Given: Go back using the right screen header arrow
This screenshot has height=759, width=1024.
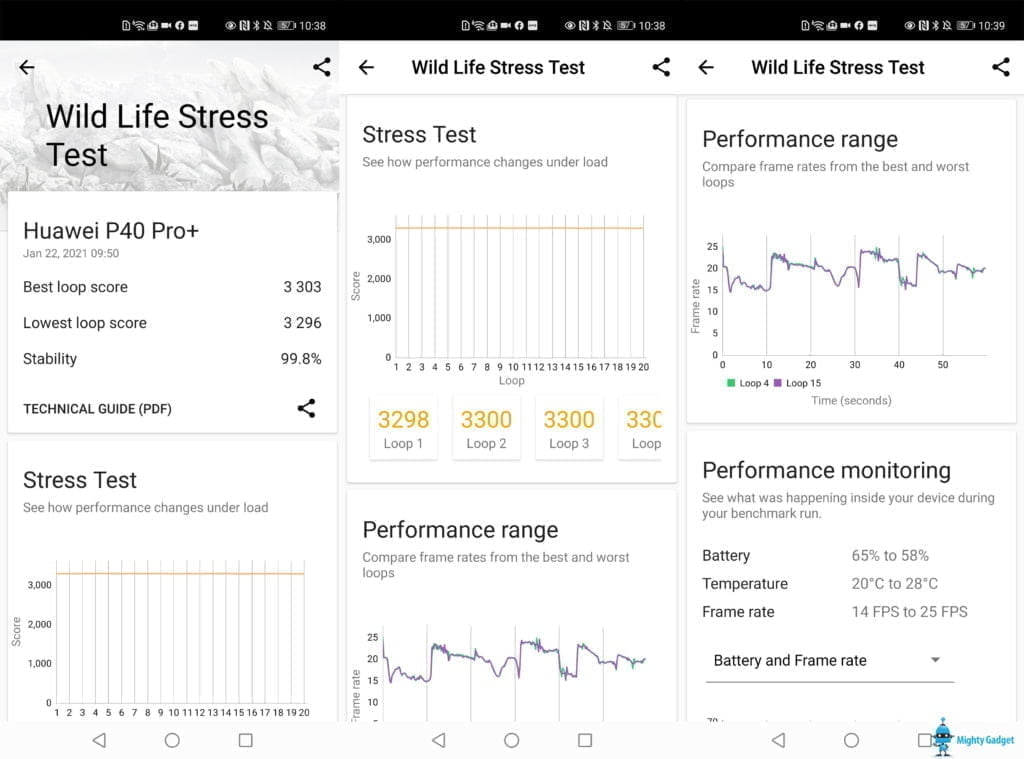Looking at the screenshot, I should (706, 67).
